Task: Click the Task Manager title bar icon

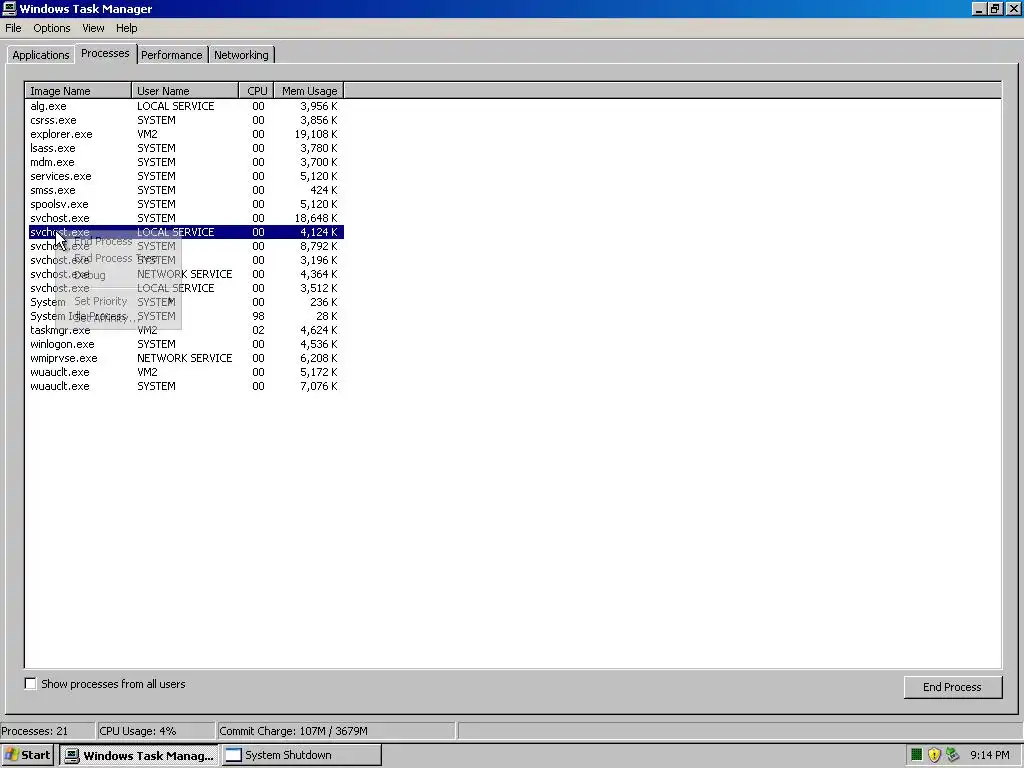Action: click(x=9, y=8)
